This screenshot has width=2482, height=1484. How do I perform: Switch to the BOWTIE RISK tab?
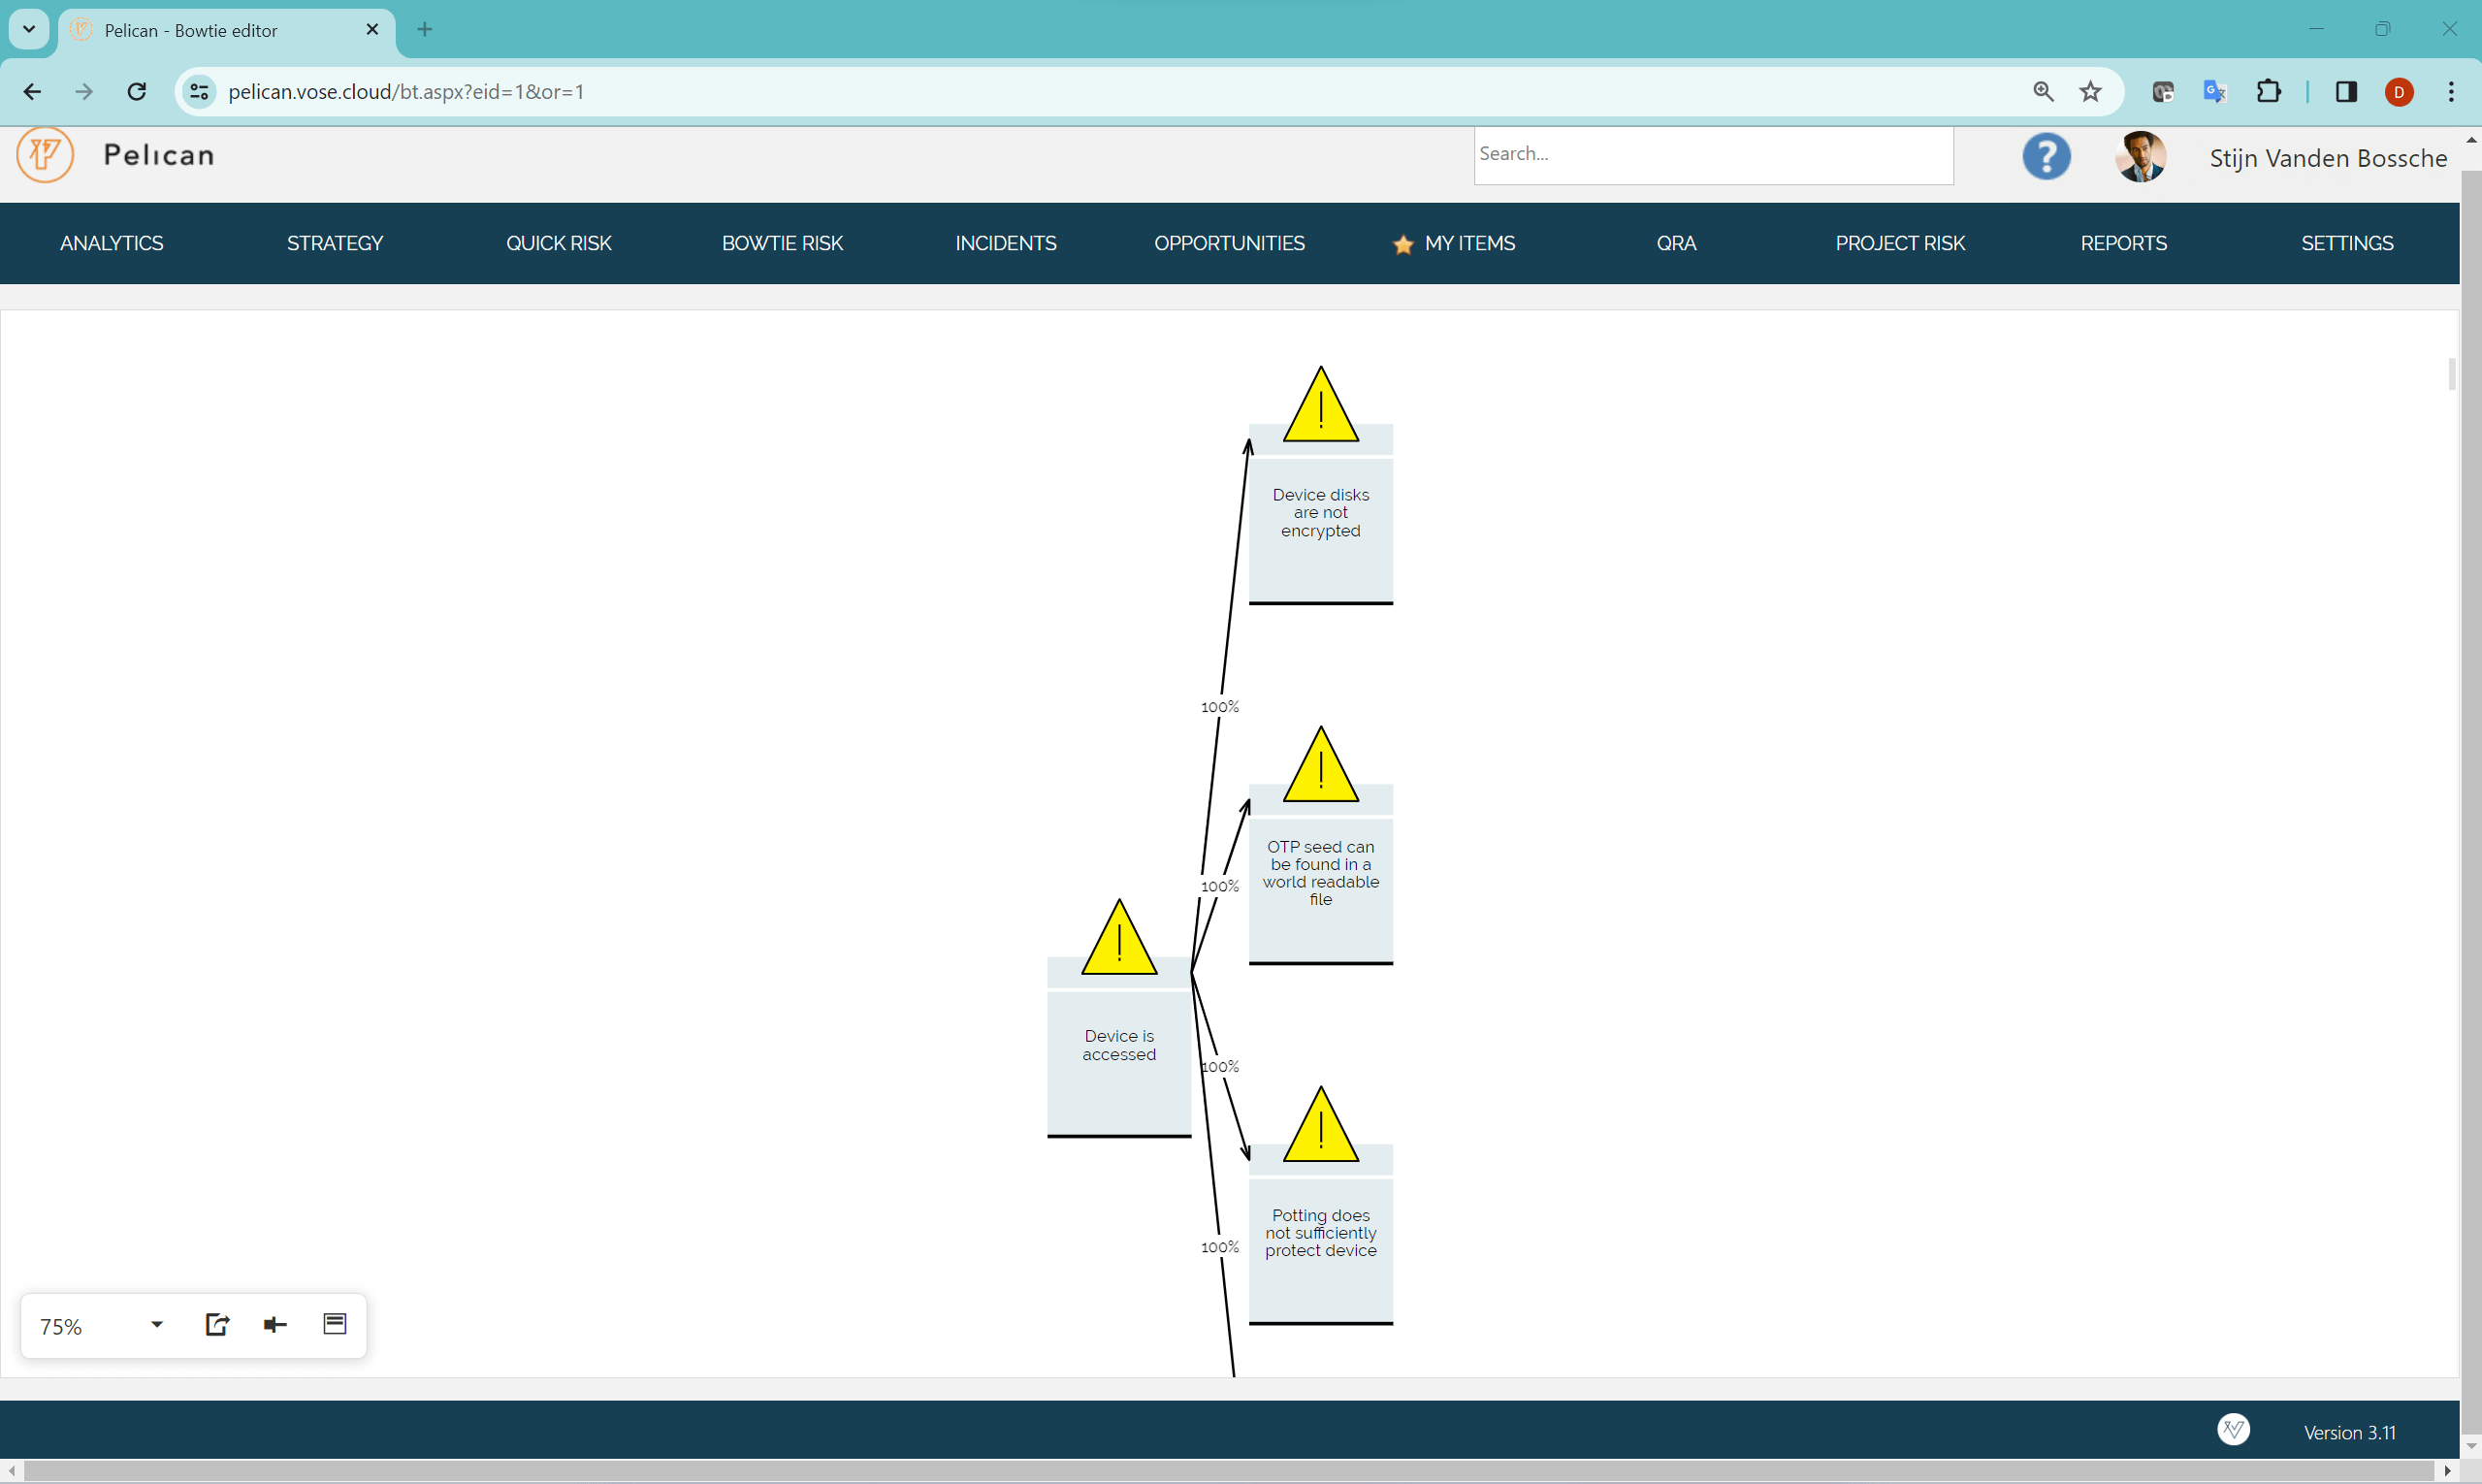[782, 243]
